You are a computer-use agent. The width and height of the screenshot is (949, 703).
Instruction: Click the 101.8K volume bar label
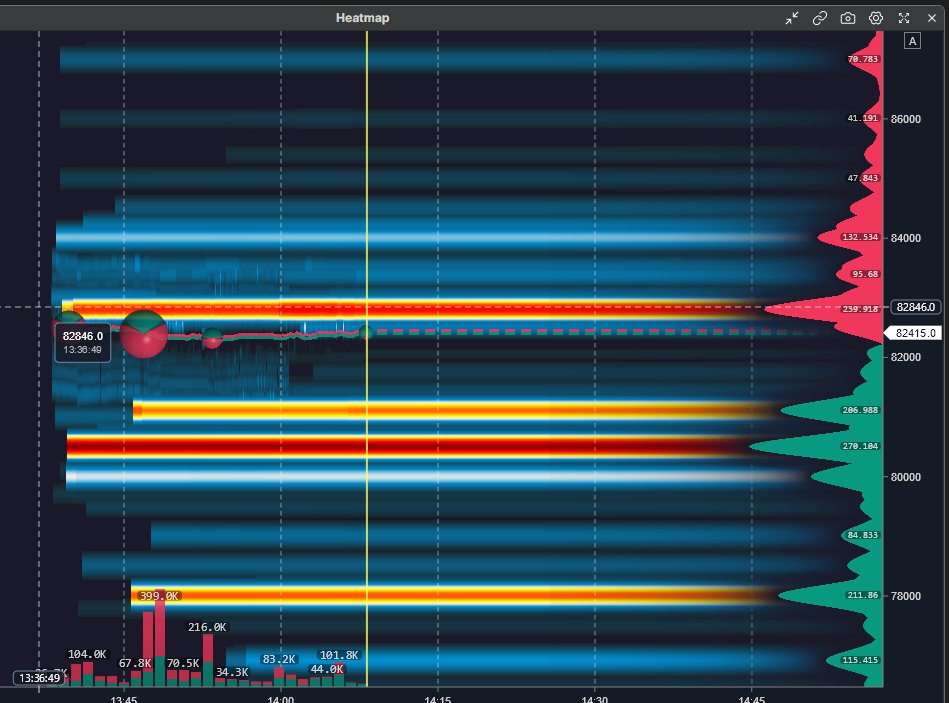point(339,655)
